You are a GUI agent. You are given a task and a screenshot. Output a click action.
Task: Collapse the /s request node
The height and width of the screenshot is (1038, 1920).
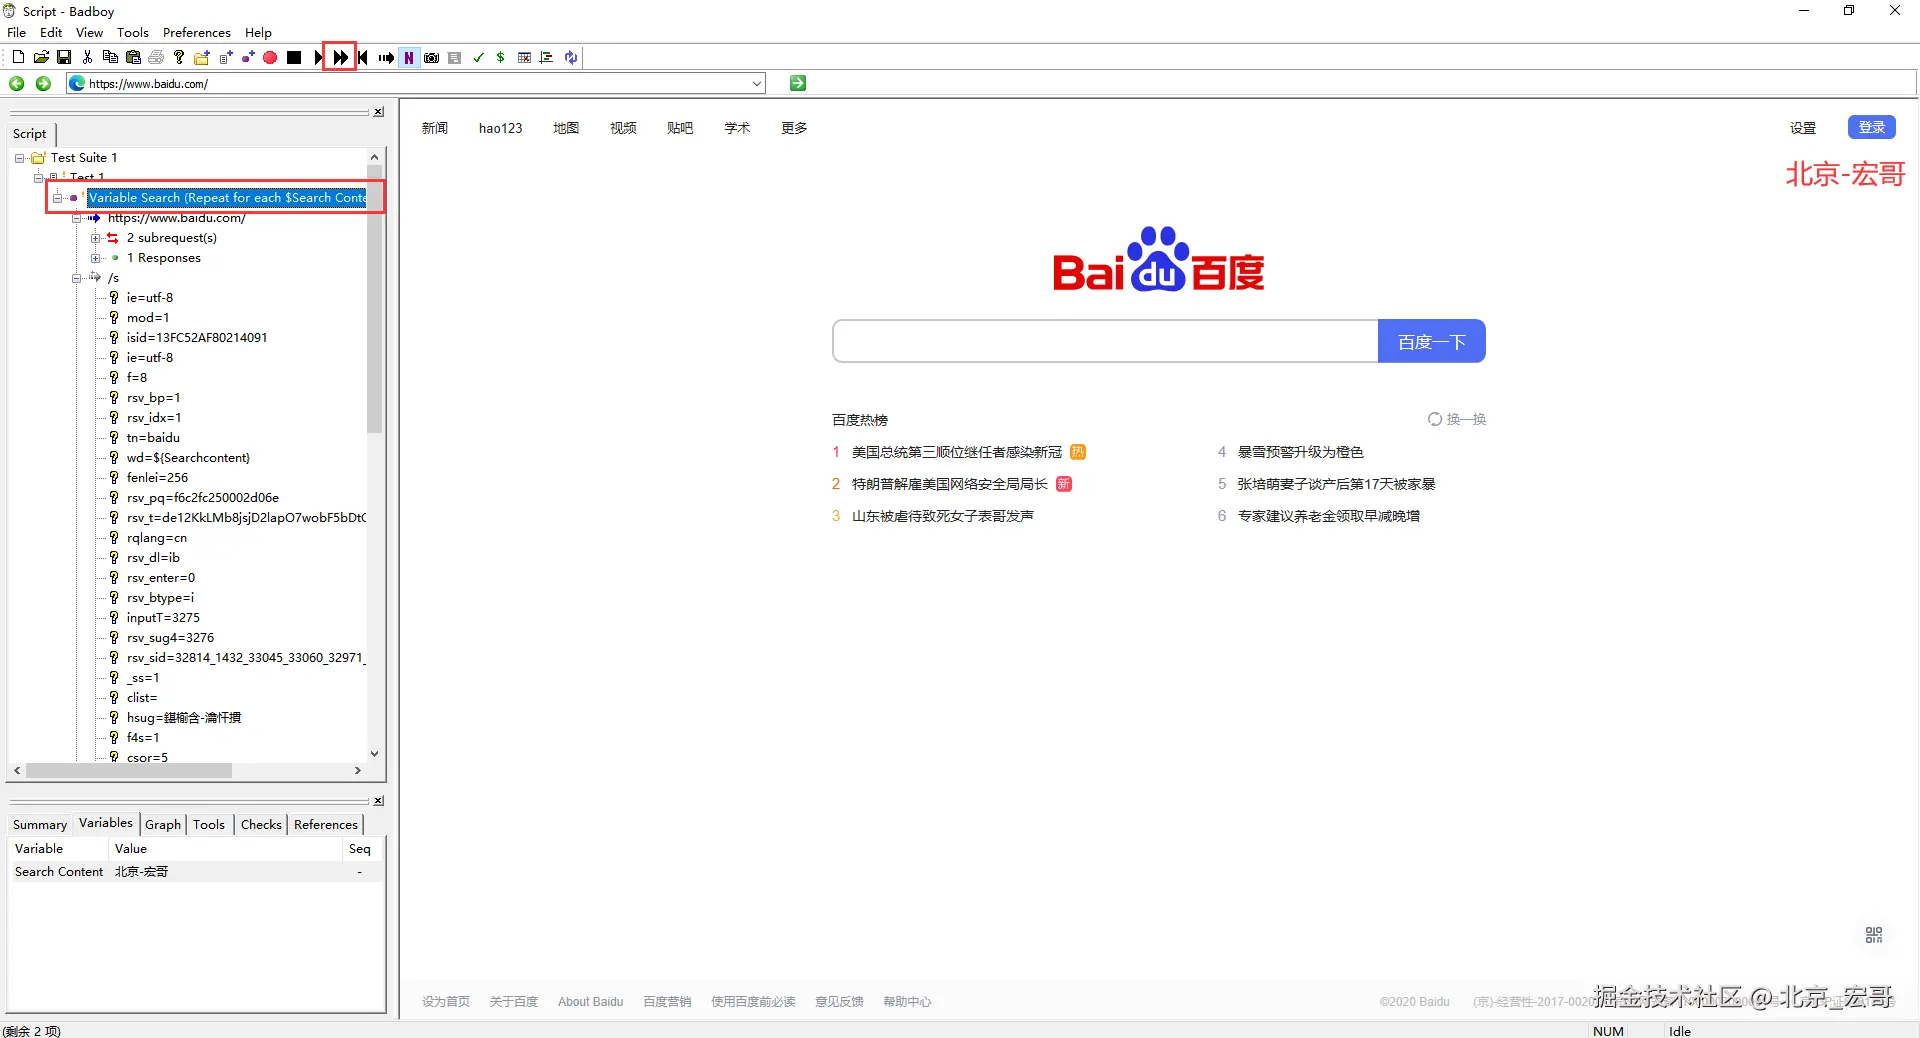[x=76, y=278]
